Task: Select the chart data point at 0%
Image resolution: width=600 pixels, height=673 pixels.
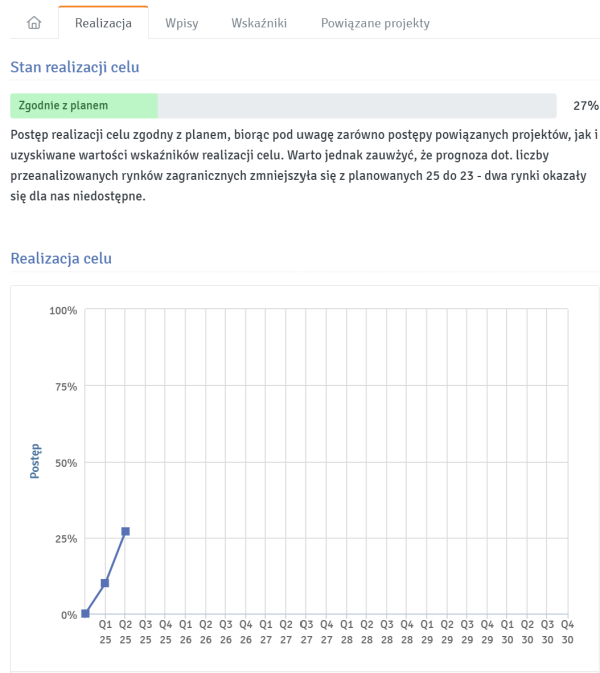Action: (x=85, y=613)
